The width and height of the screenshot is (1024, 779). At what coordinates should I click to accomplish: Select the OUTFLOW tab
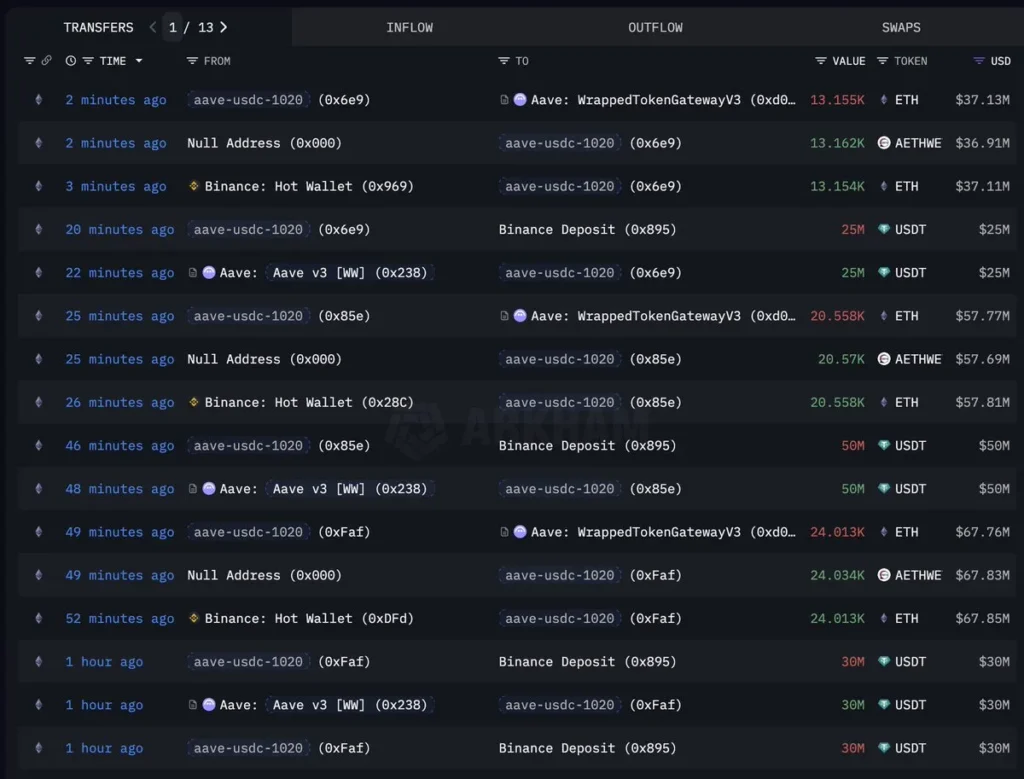(655, 27)
